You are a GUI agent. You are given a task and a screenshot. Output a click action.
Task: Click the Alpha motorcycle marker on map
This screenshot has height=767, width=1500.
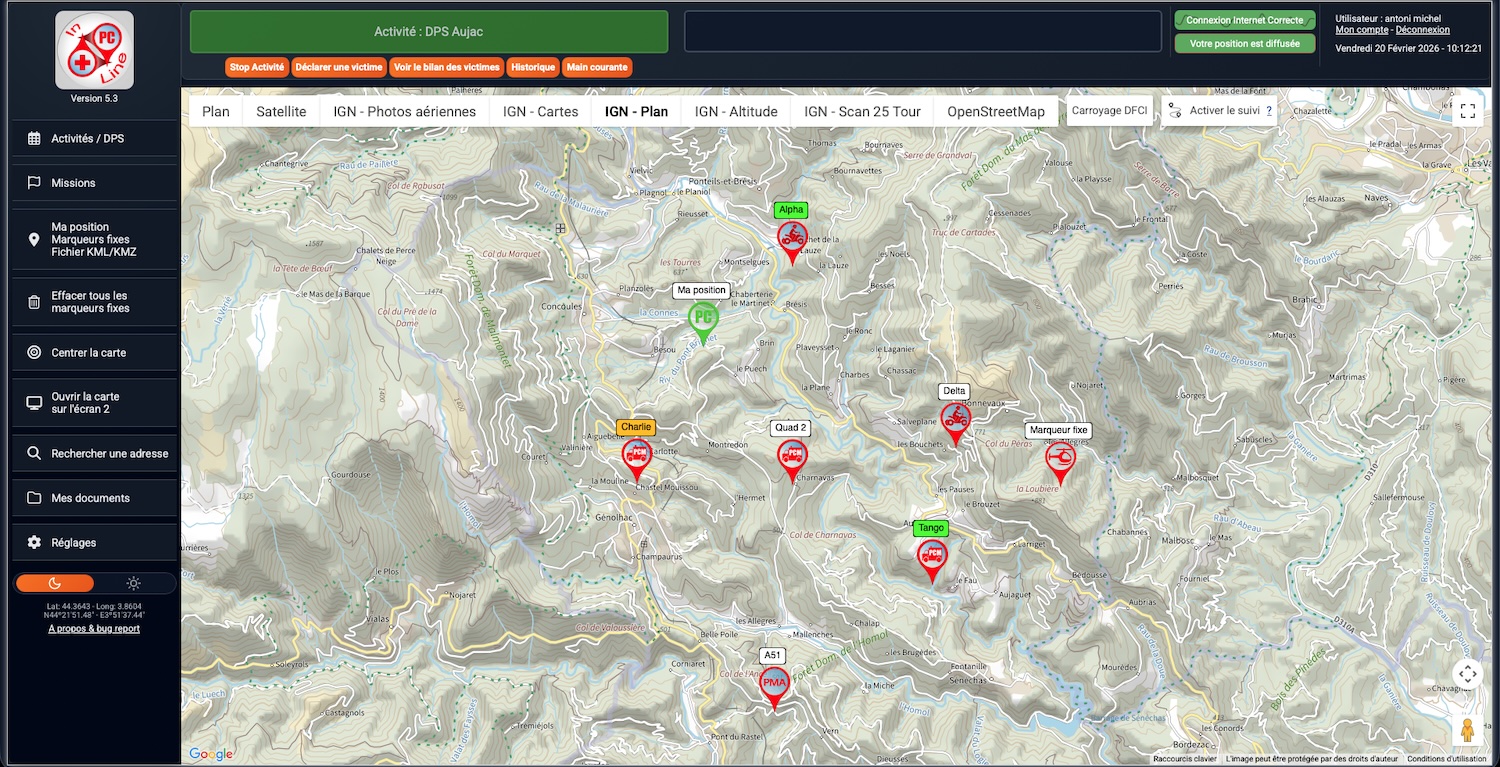click(x=792, y=238)
